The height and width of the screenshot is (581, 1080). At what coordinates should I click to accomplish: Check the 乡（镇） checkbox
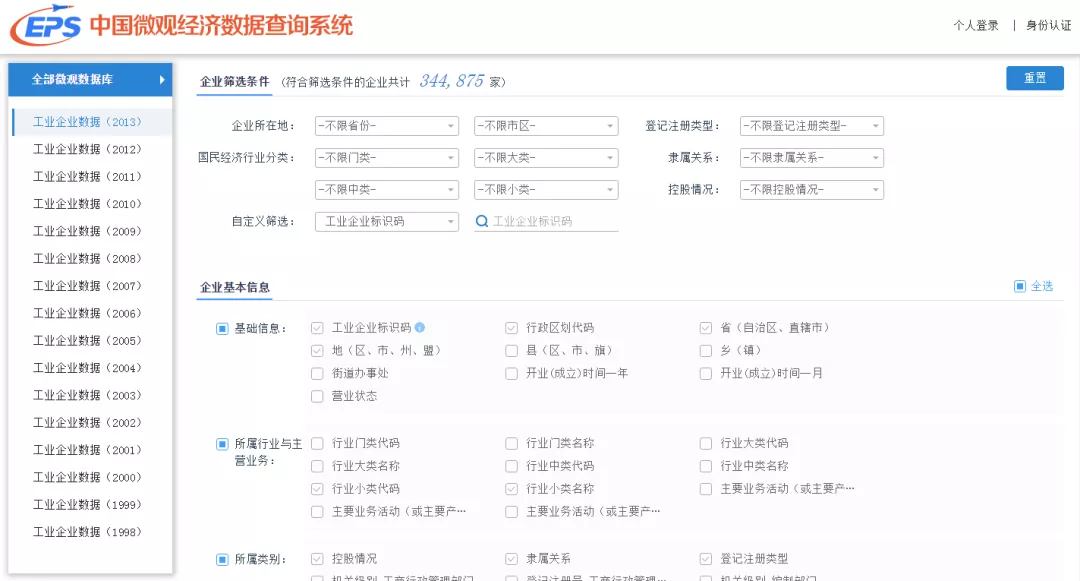point(705,350)
